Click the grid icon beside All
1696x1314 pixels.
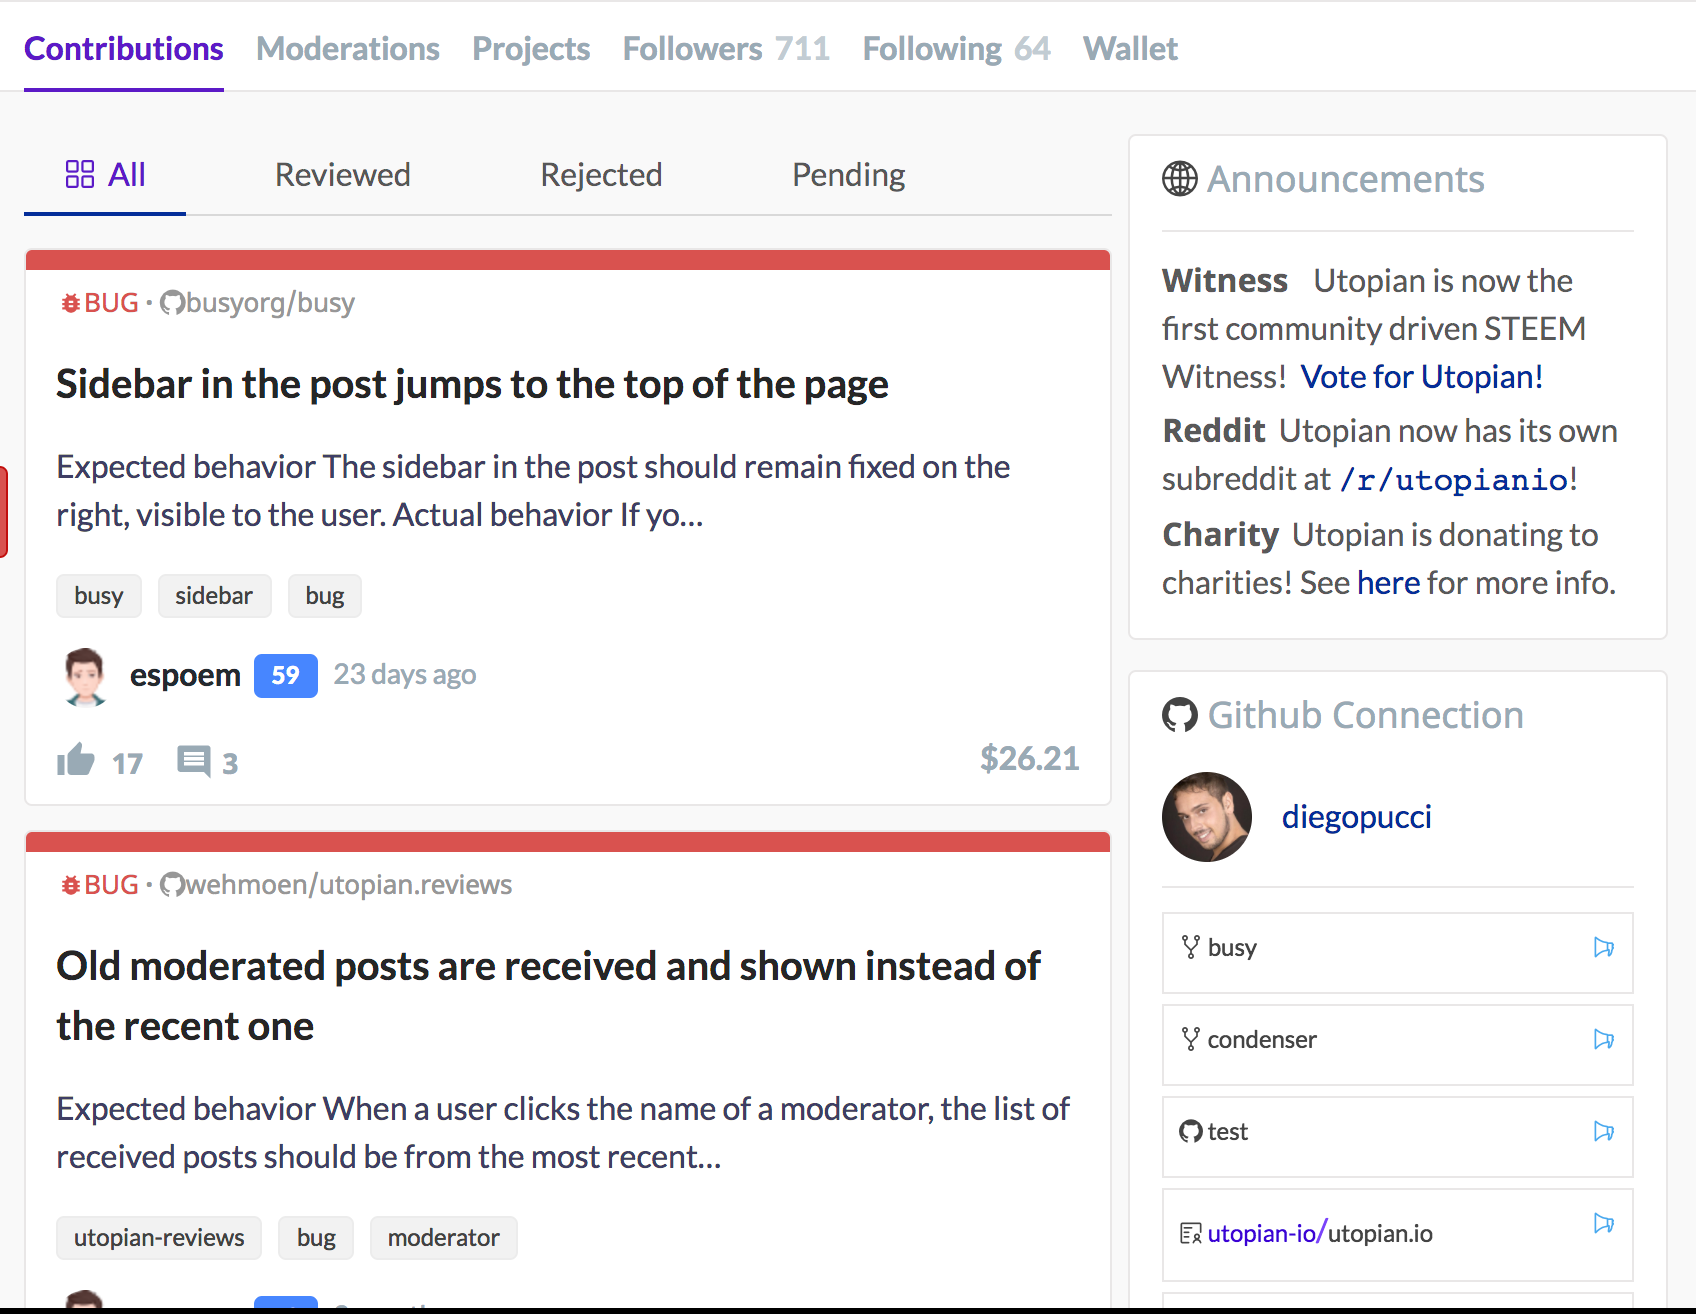(x=80, y=175)
